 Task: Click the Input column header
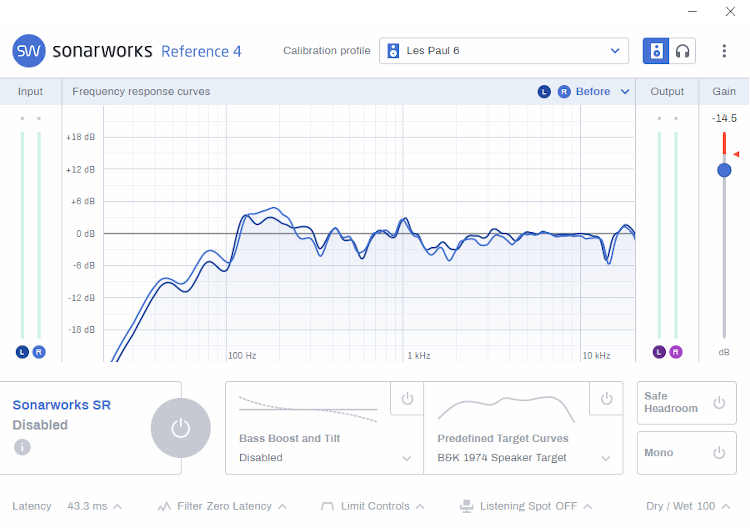click(x=30, y=91)
